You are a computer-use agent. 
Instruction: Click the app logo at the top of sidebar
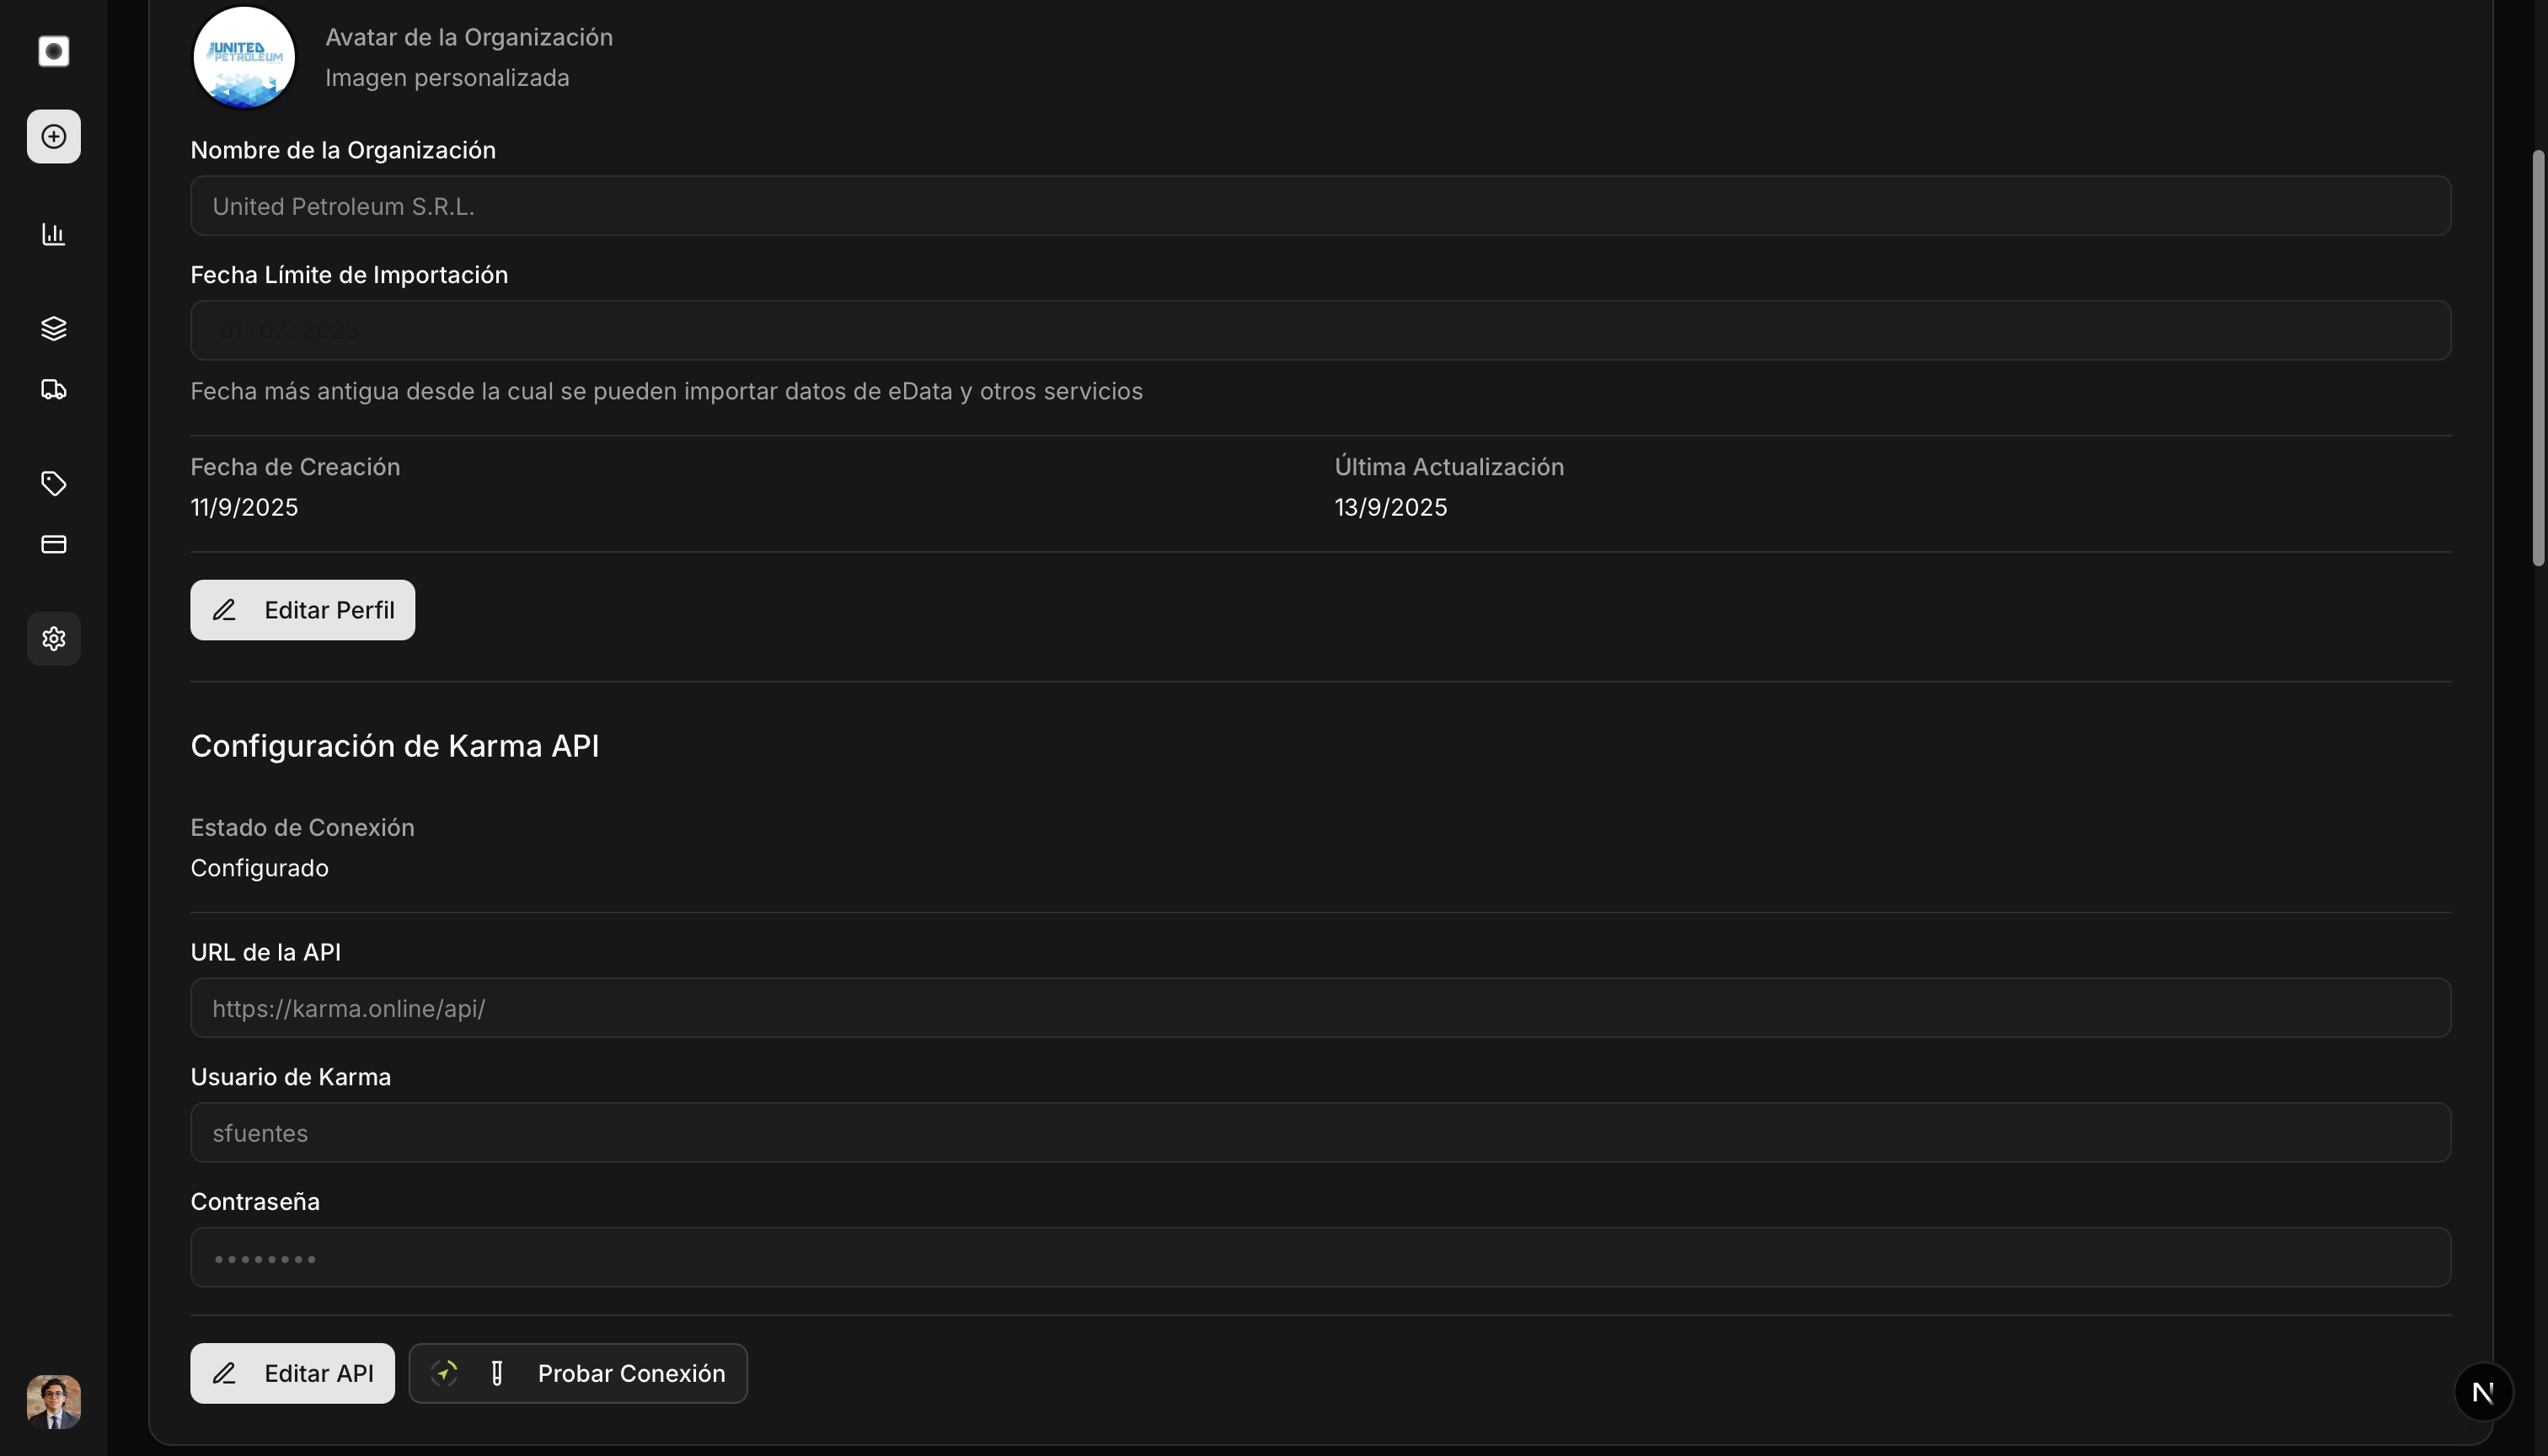(x=52, y=51)
